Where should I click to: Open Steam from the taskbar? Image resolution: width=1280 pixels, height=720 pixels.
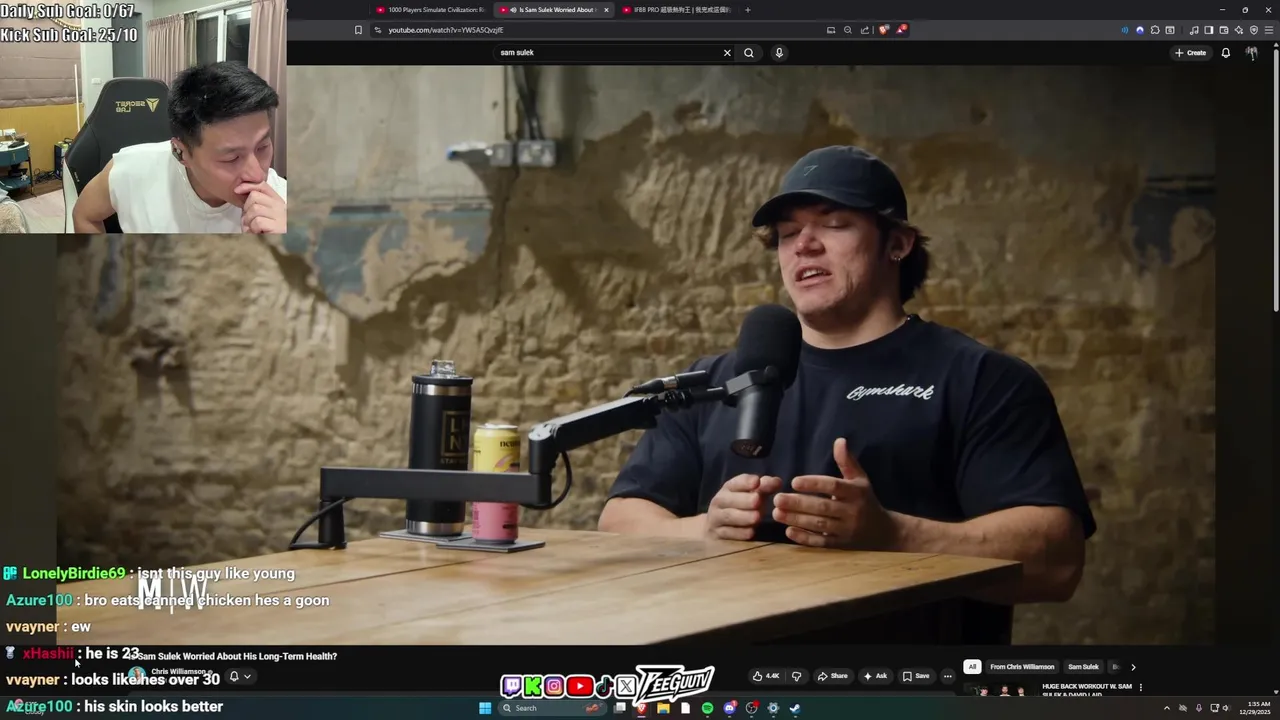pos(795,708)
